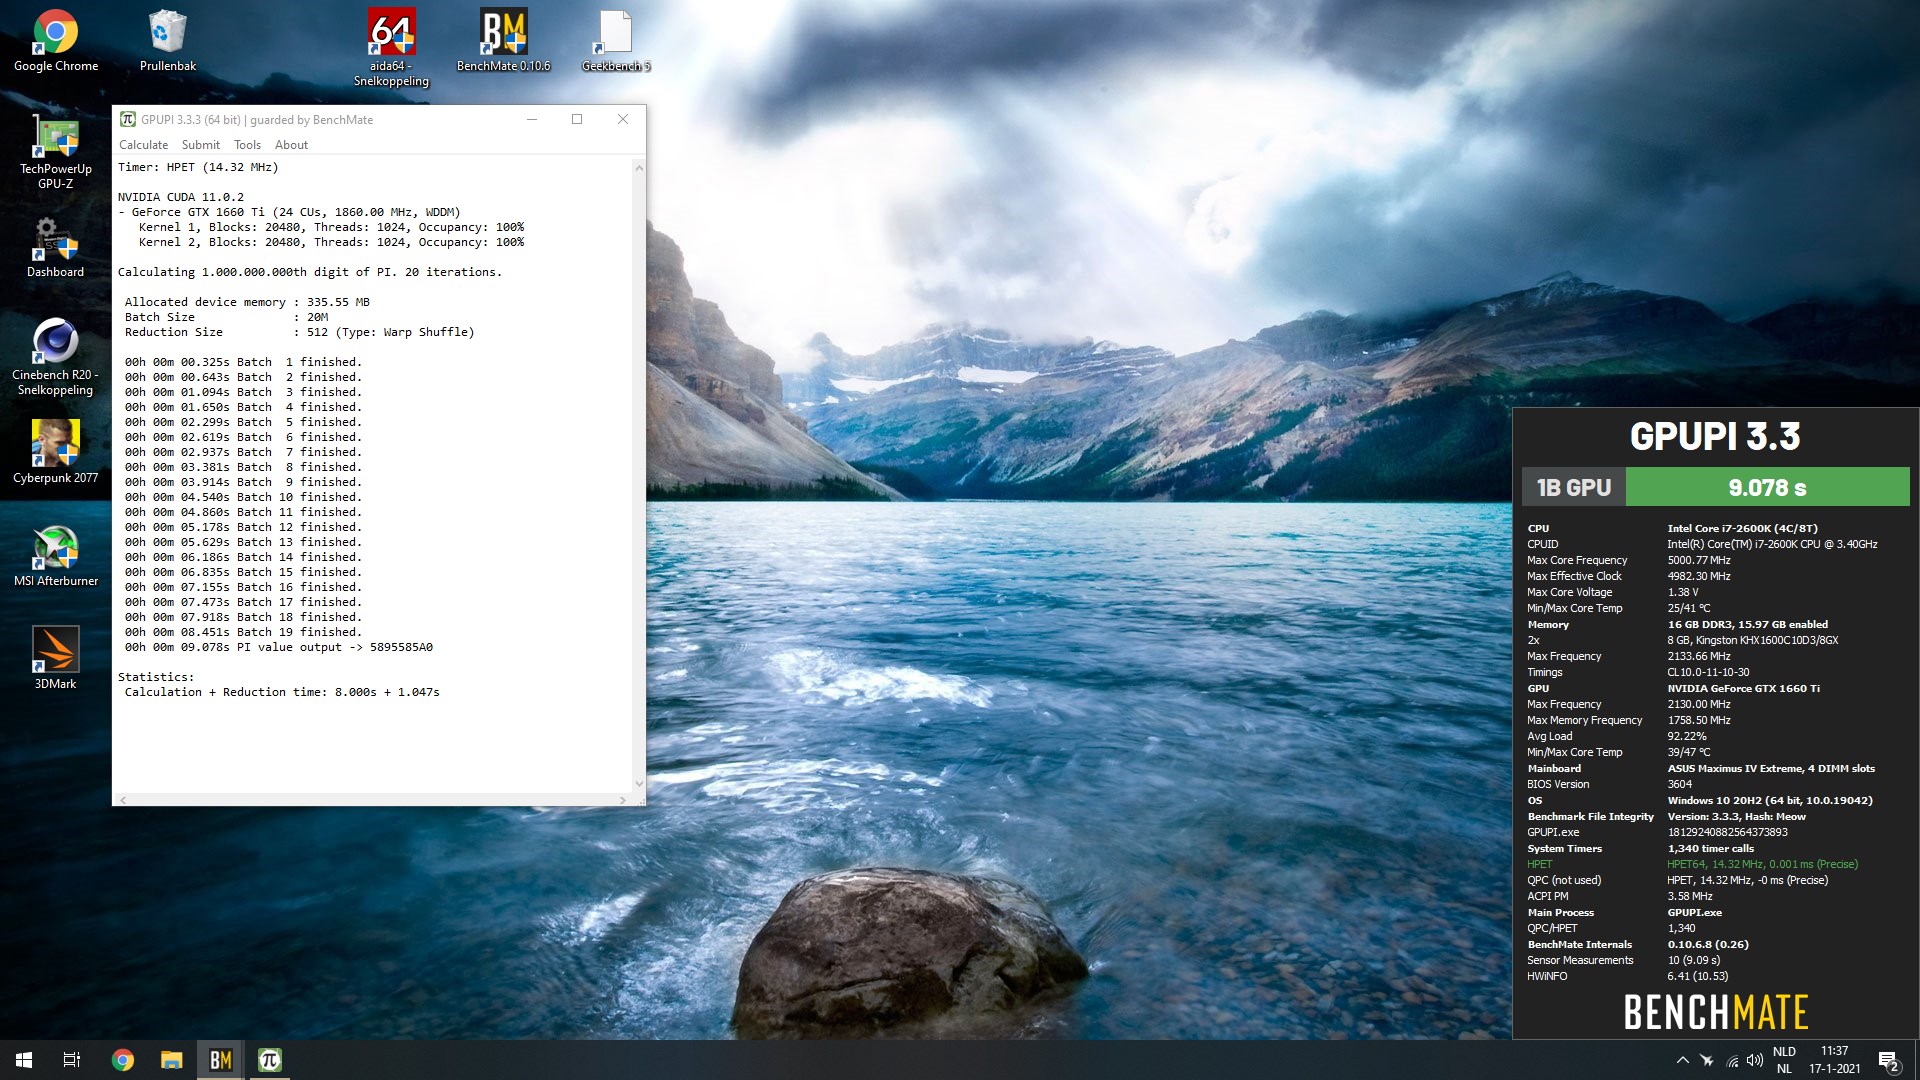Open Geekbench 5 desktop shortcut
The image size is (1920, 1080).
[x=616, y=41]
